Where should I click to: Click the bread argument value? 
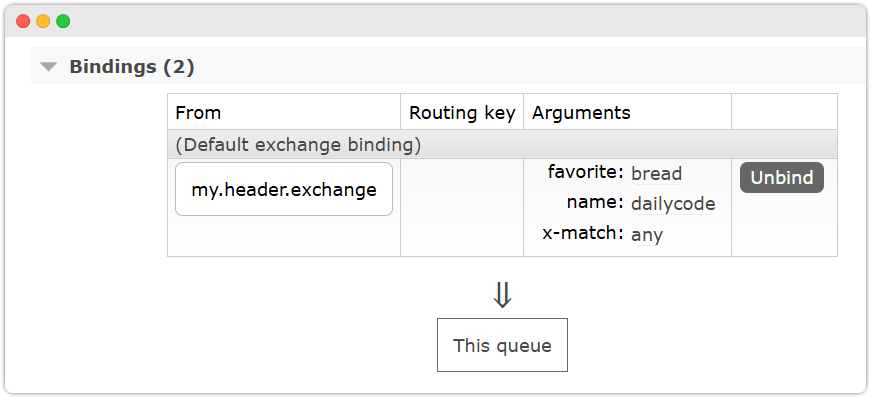pyautogui.click(x=657, y=174)
